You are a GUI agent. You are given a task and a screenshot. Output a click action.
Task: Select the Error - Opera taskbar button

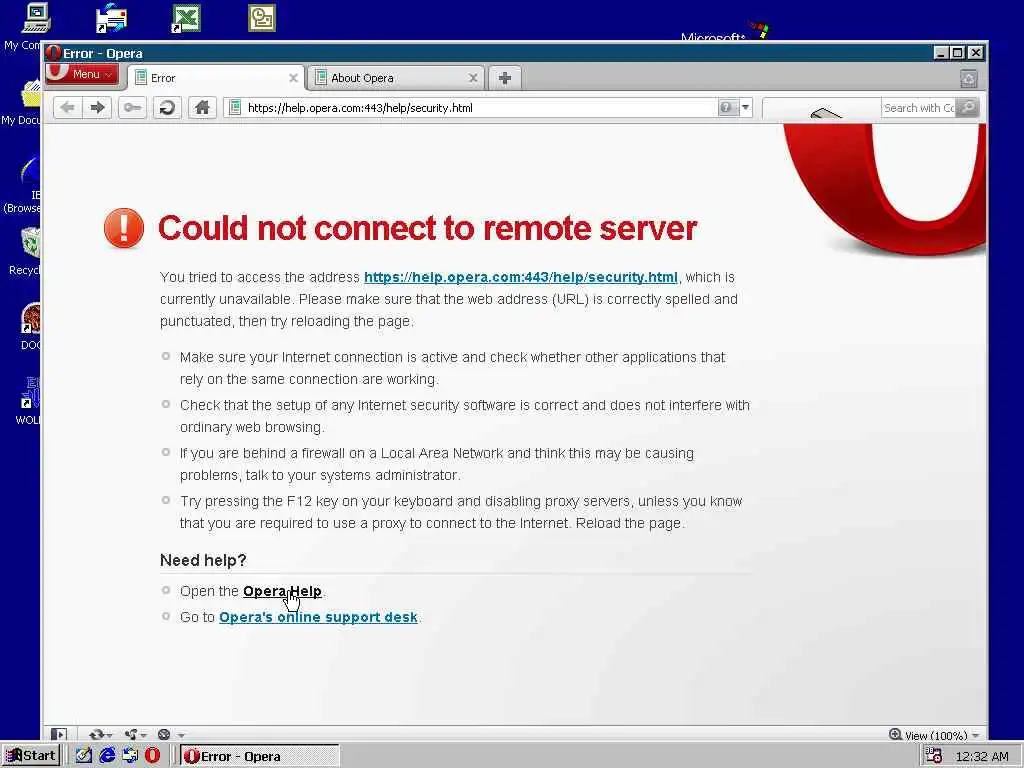(x=259, y=756)
